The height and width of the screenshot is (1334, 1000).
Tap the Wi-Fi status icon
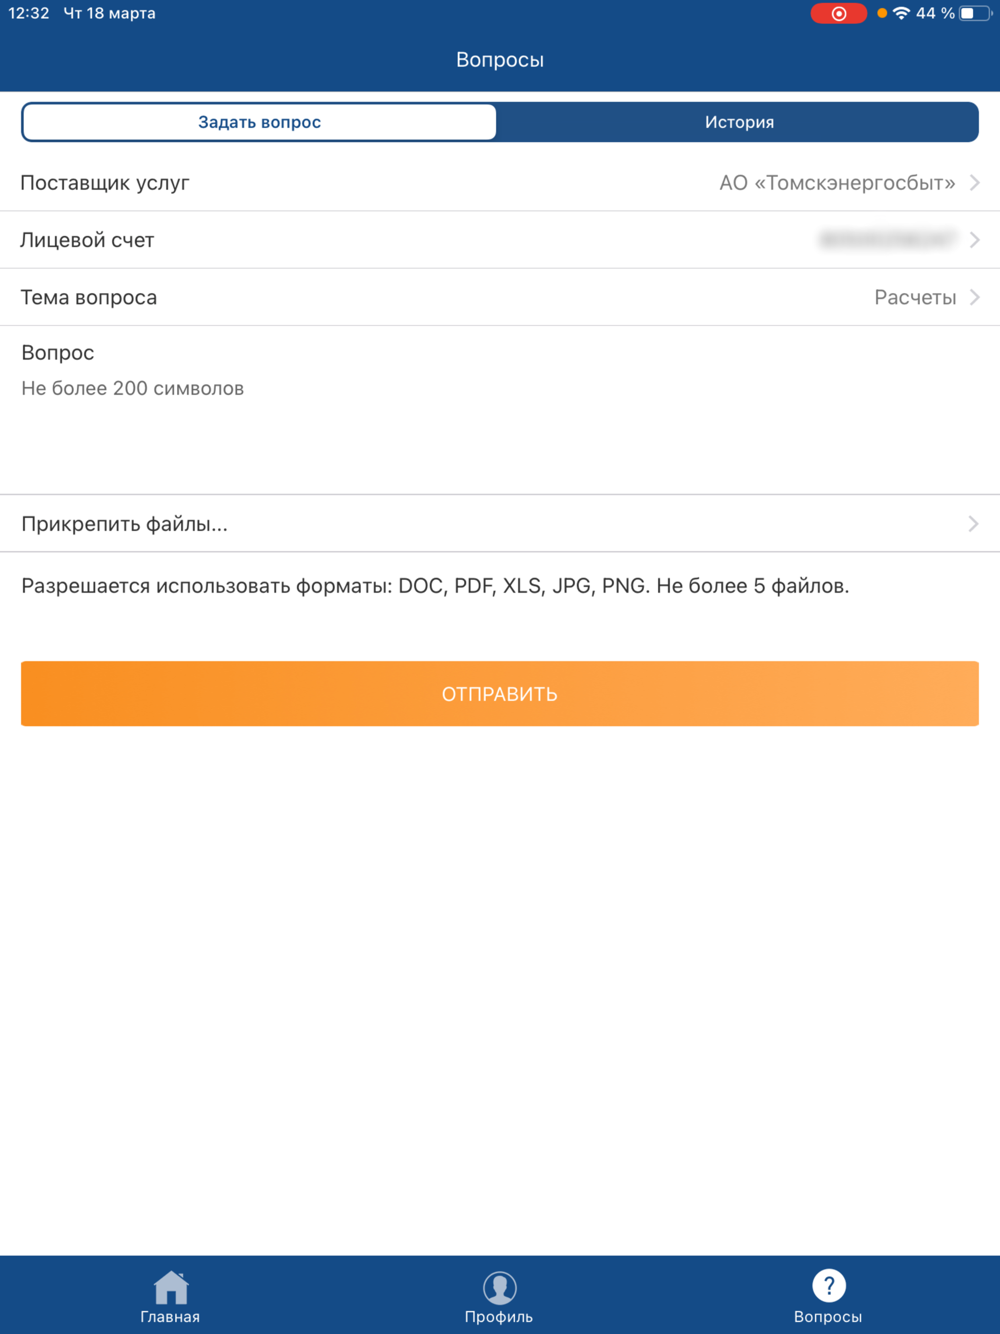901,14
